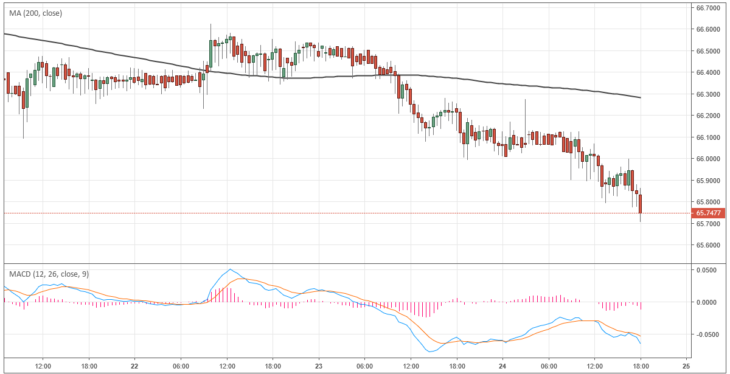Click the last red candlestick at 18:00

pyautogui.click(x=641, y=204)
